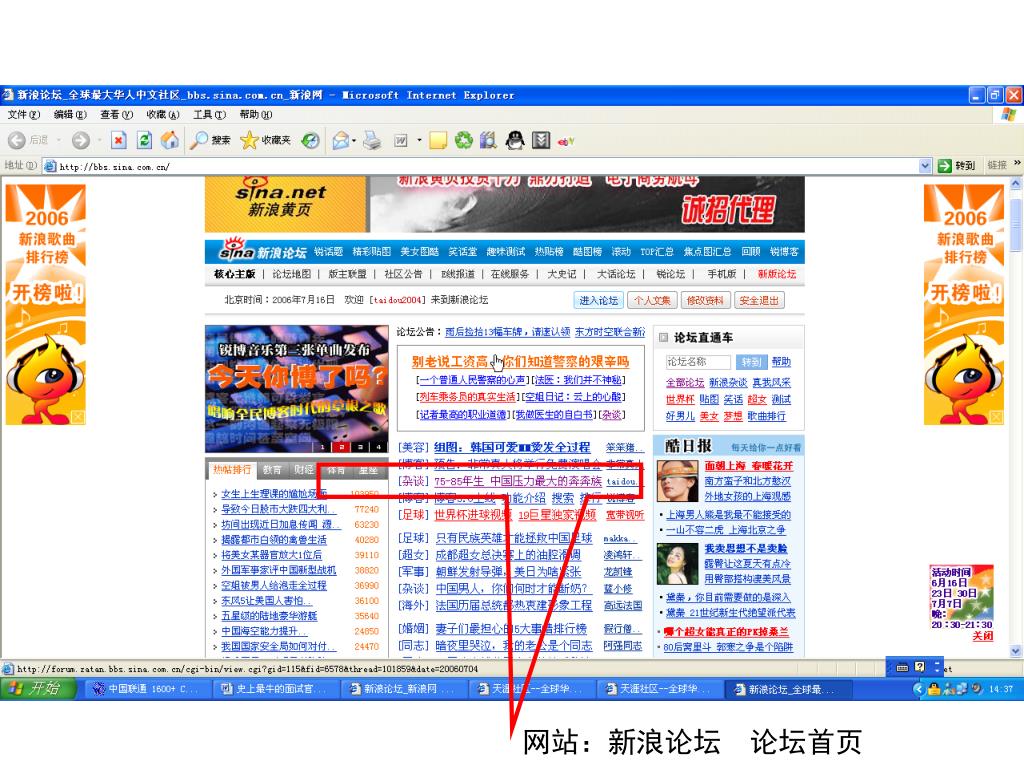The image size is (1024, 768).
Task: Edit the page with the Word icon
Action: click(x=401, y=140)
